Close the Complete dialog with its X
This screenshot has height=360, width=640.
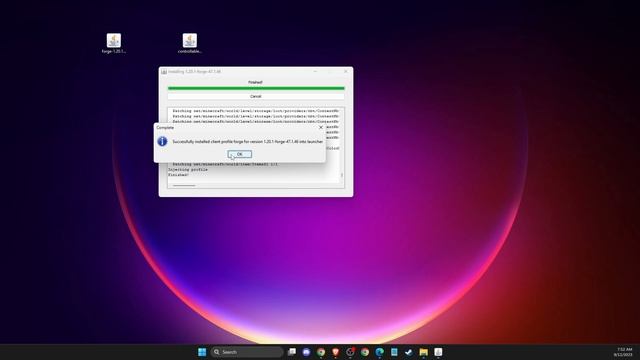[321, 128]
